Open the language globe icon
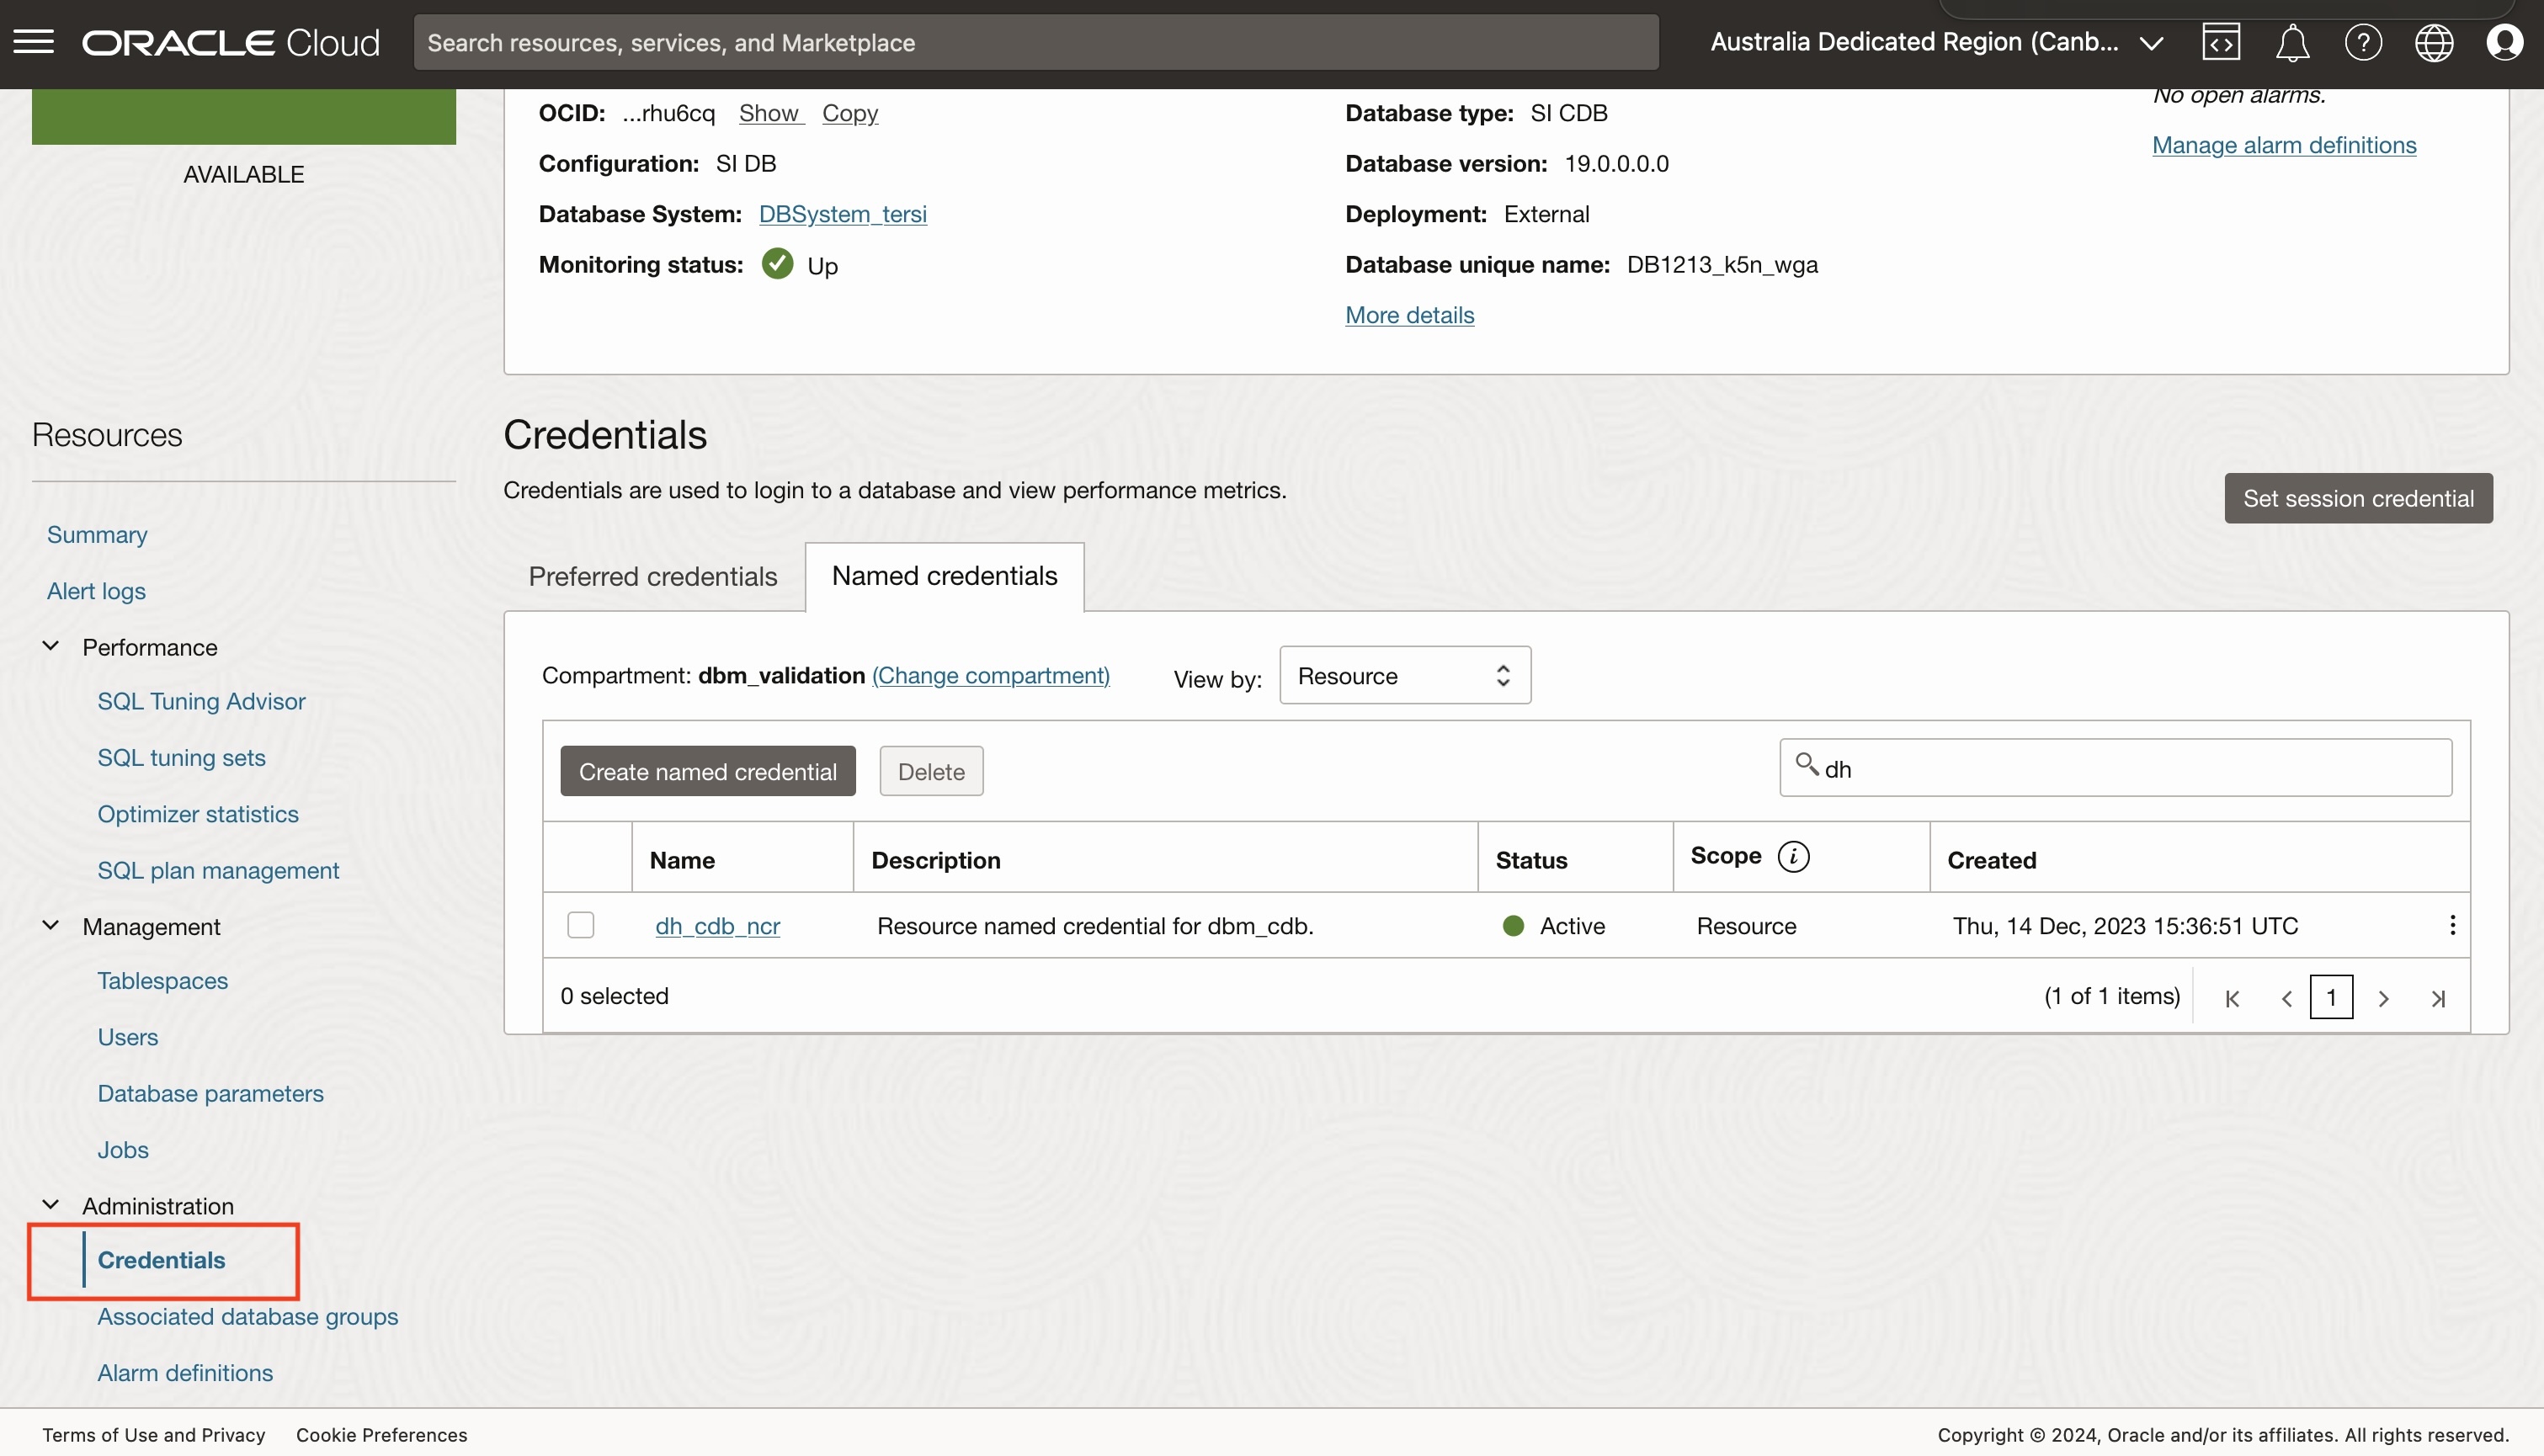The width and height of the screenshot is (2544, 1456). tap(2433, 43)
